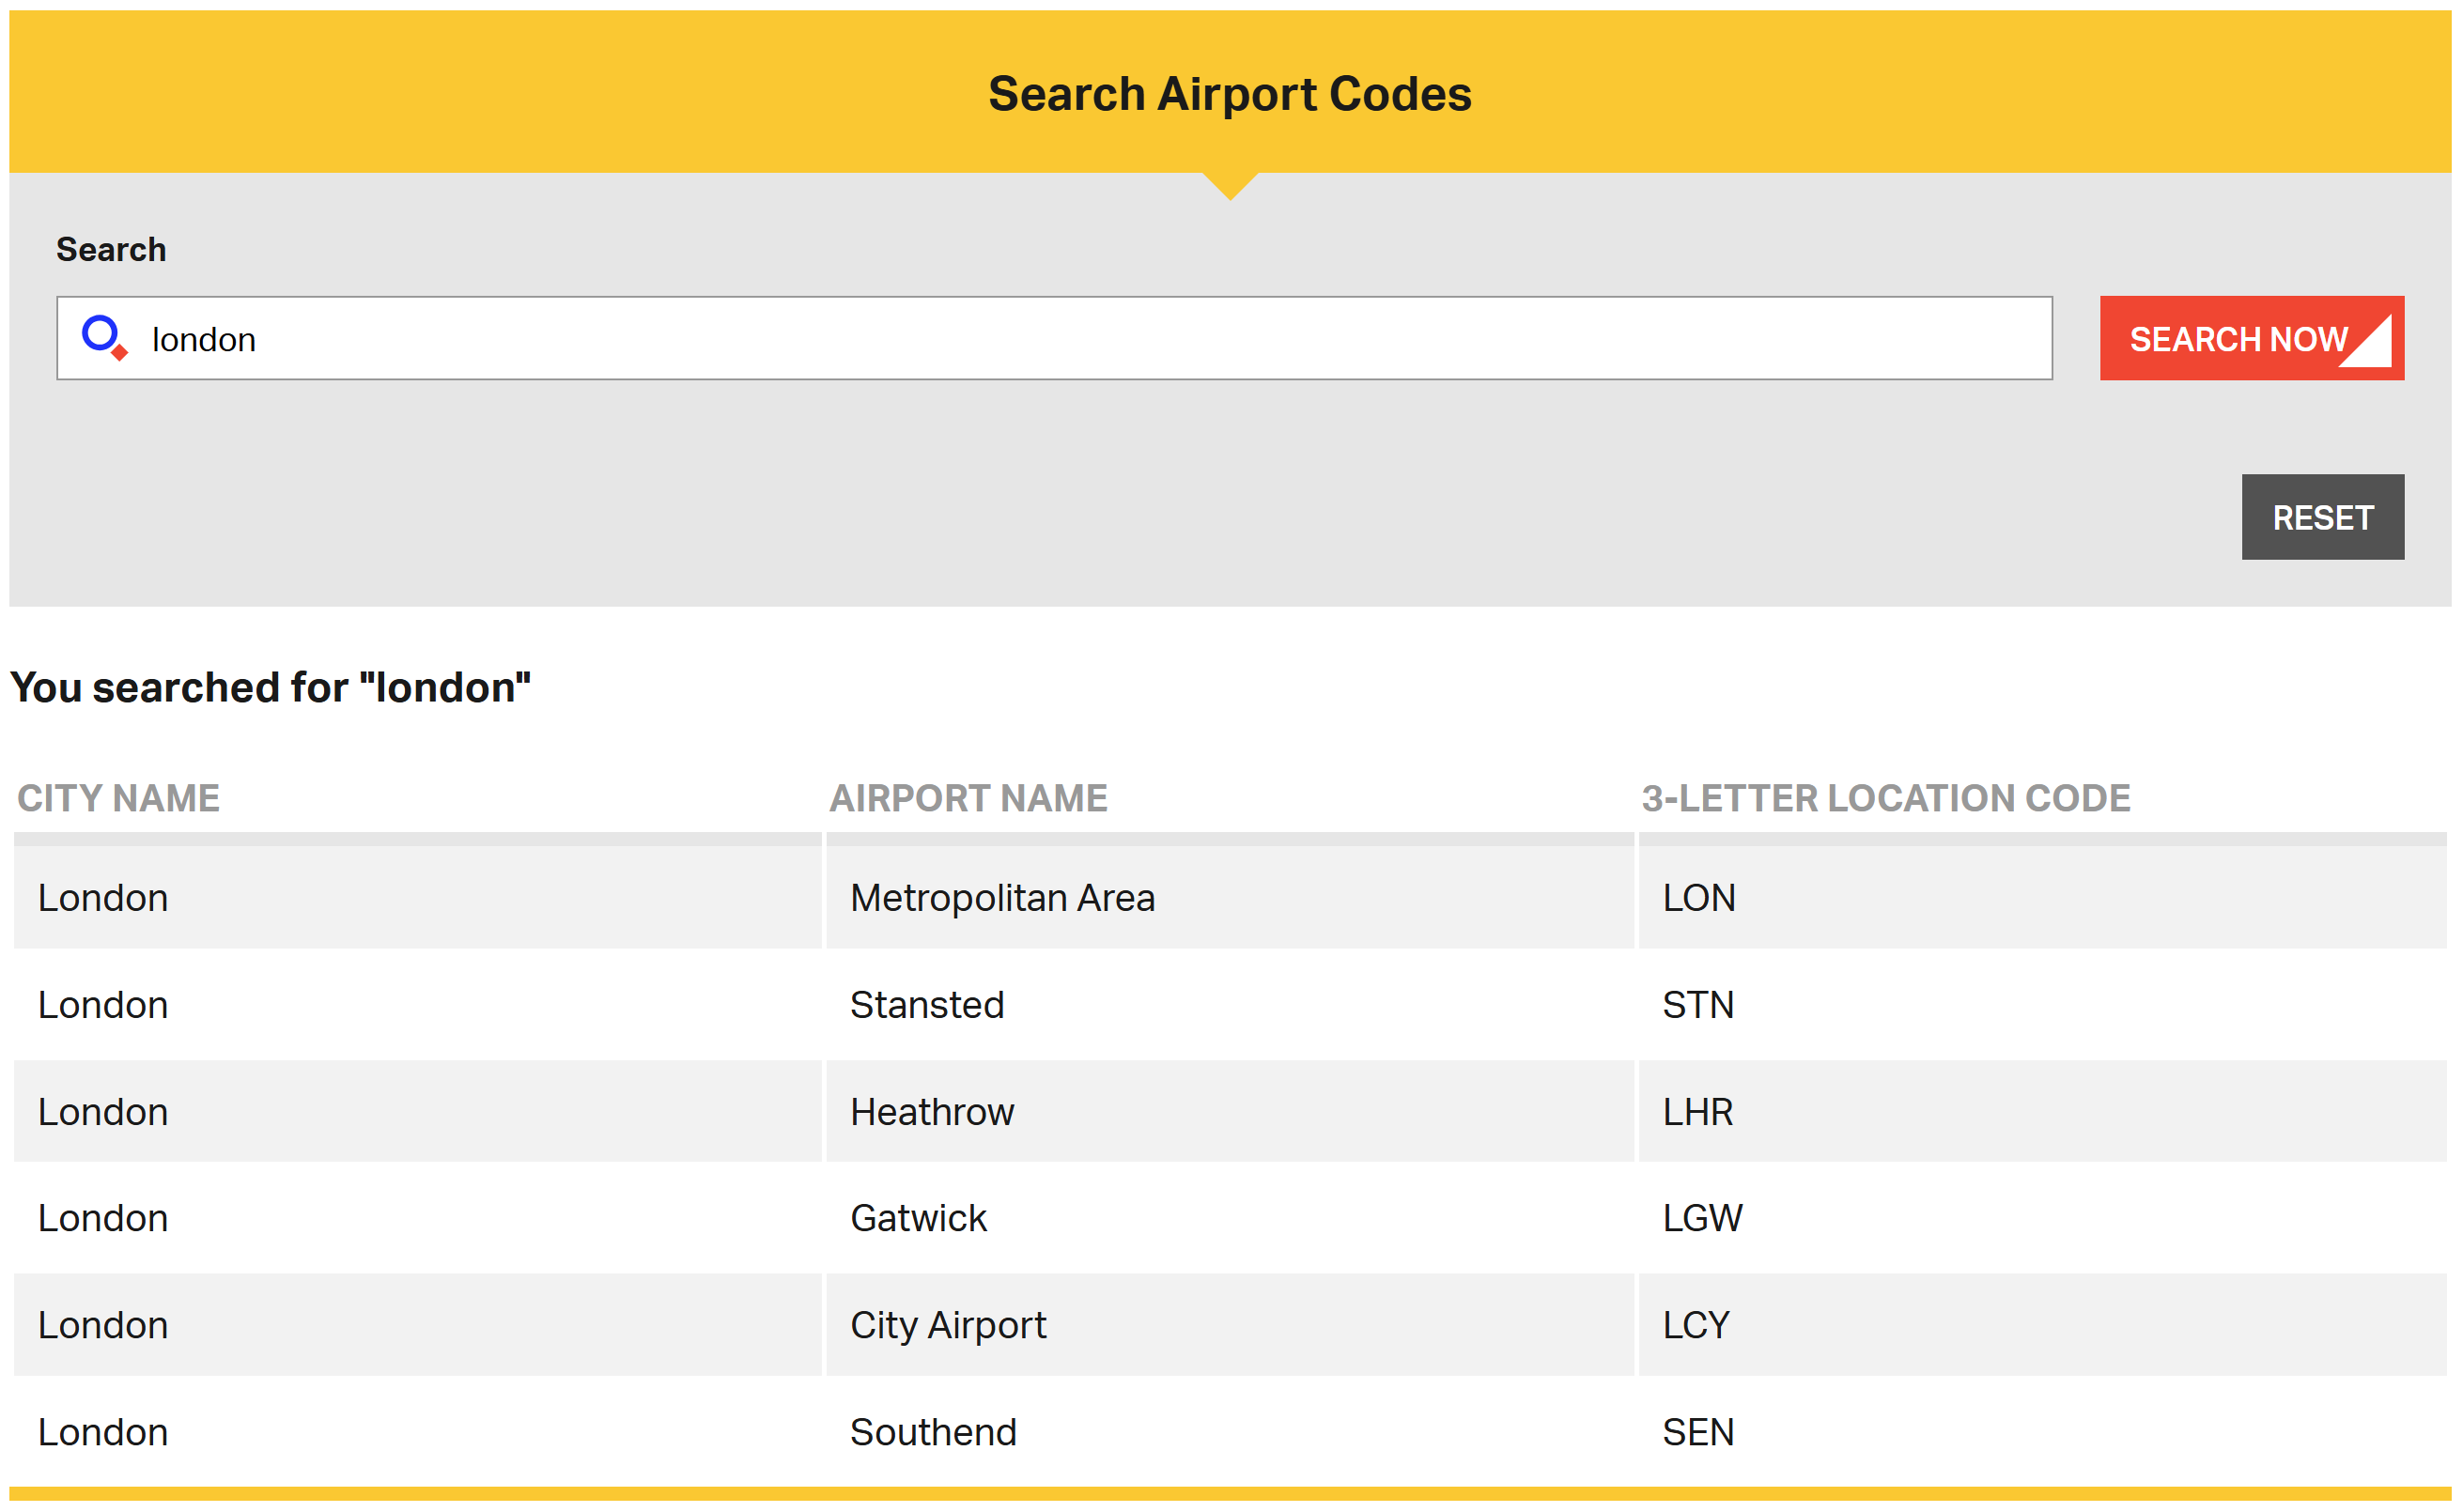Screen dimensions: 2463x1512
Task: Click the LGW location code
Action: pyautogui.click(x=1701, y=1218)
